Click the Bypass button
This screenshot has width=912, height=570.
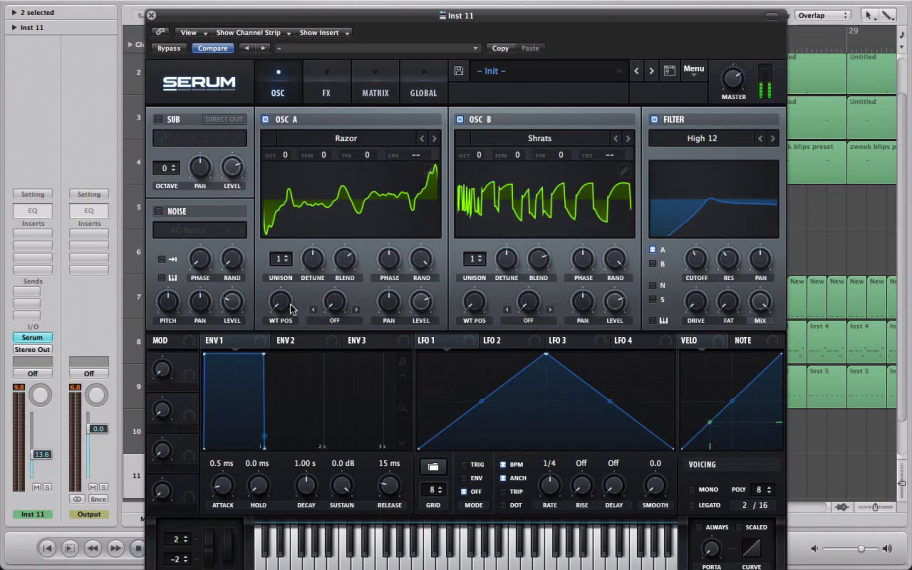(169, 48)
